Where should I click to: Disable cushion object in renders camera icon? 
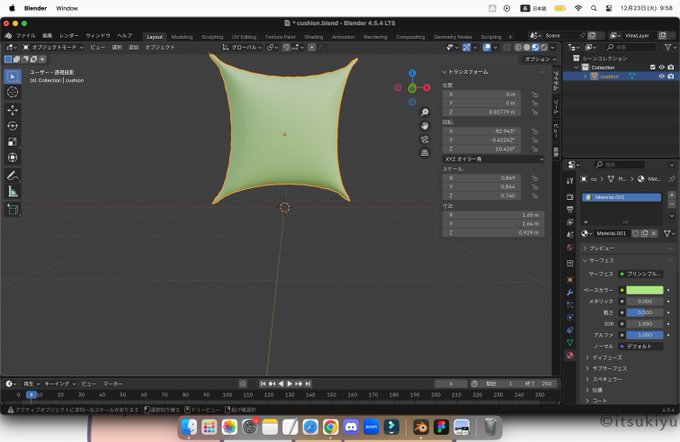[x=671, y=76]
